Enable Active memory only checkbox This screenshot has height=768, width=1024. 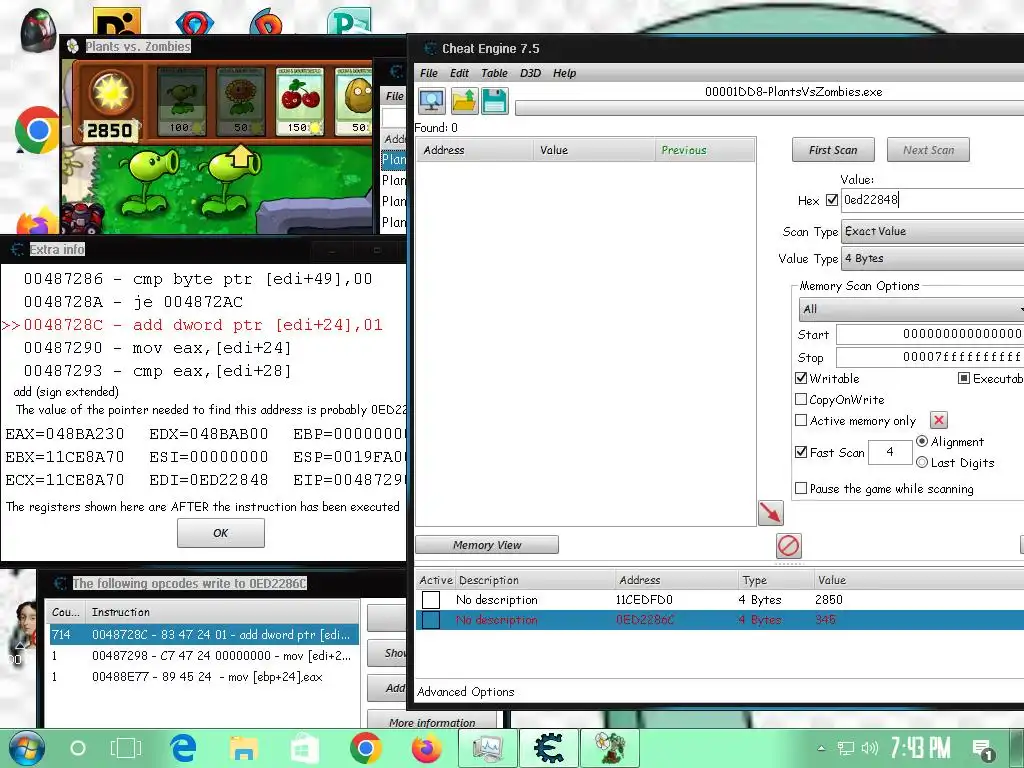801,420
